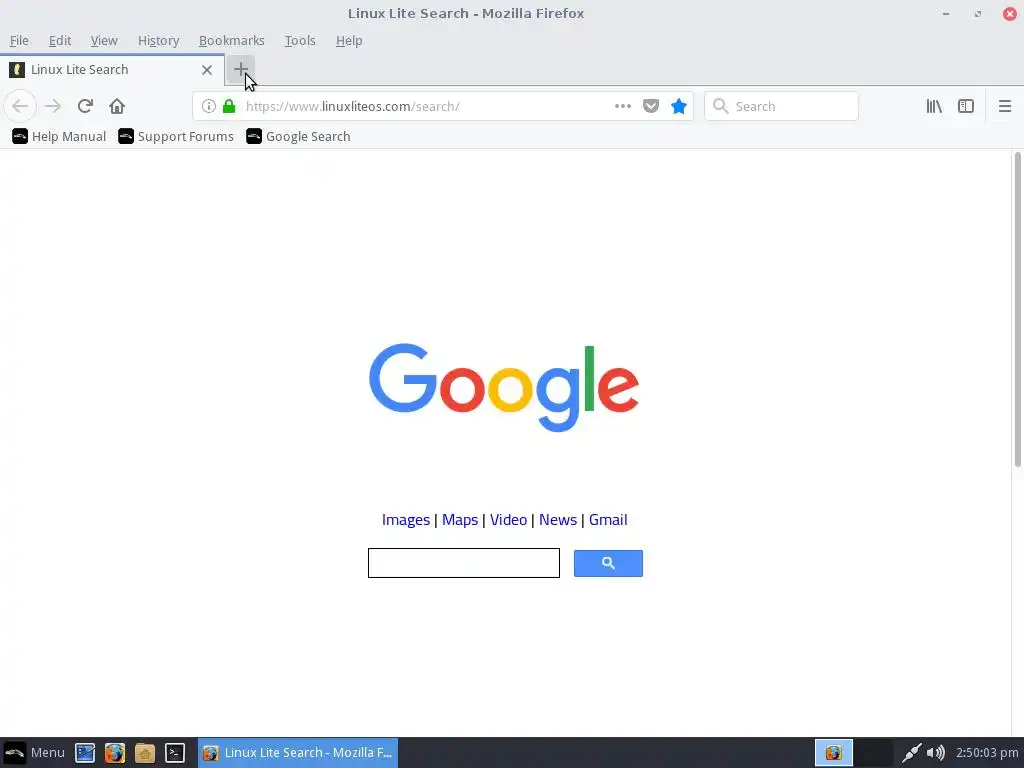Show site information icon in address bar
This screenshot has width=1024, height=768.
208,106
